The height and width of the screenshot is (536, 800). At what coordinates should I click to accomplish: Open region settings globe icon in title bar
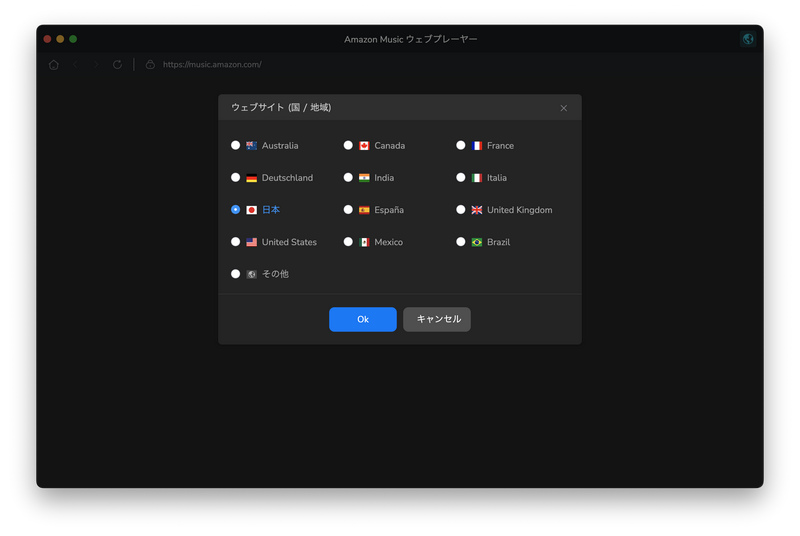tap(748, 39)
